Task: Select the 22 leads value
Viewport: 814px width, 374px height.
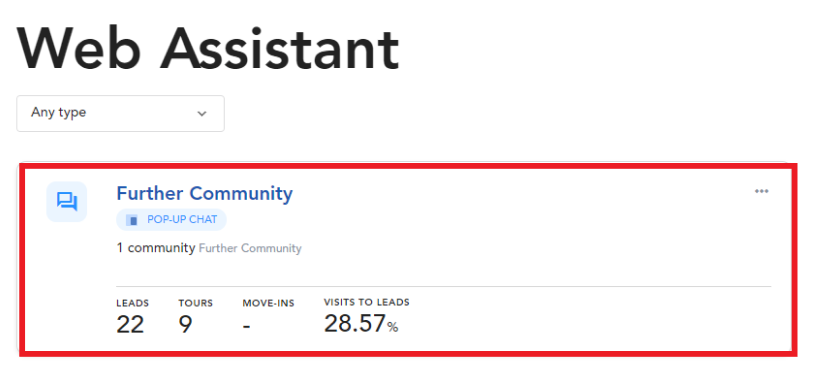Action: (130, 325)
